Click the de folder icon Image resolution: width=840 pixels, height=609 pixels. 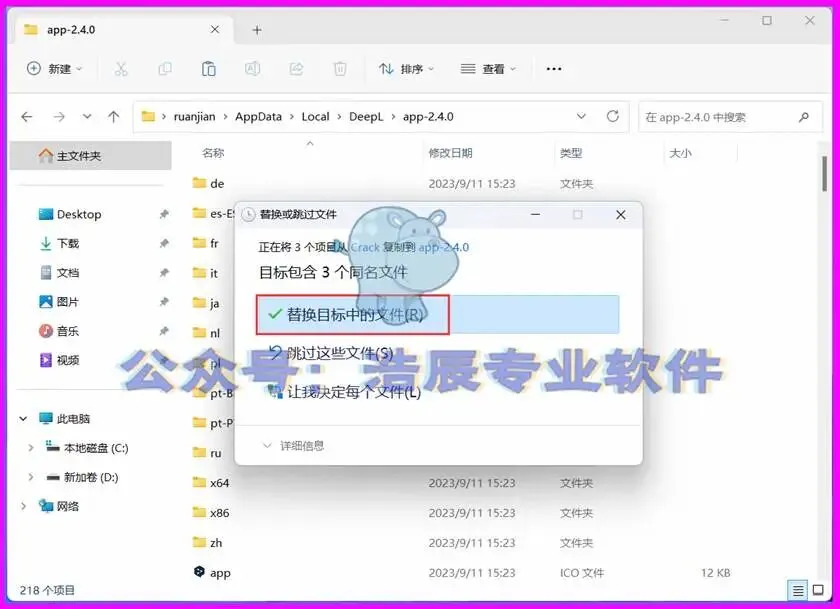click(x=199, y=183)
